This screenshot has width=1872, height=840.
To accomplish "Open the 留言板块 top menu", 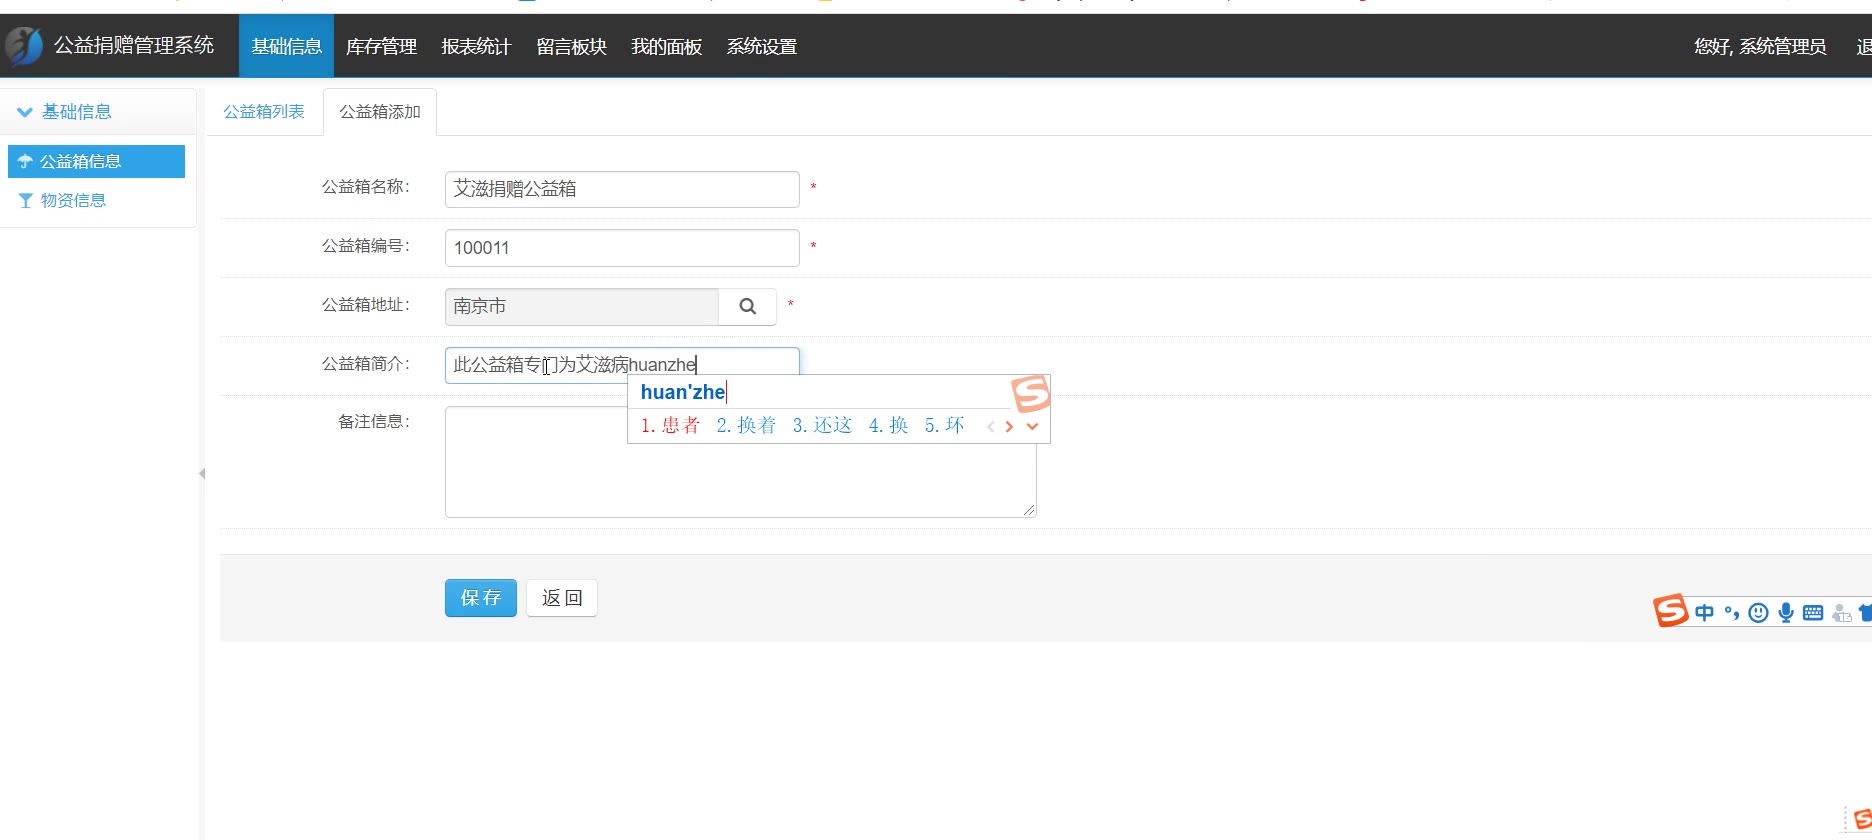I will point(571,46).
